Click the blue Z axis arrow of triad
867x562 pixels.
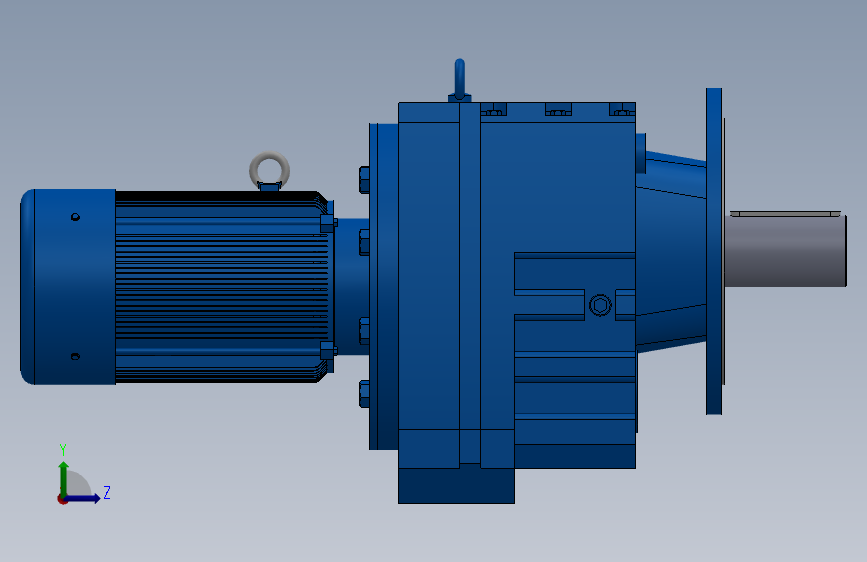tap(83, 498)
